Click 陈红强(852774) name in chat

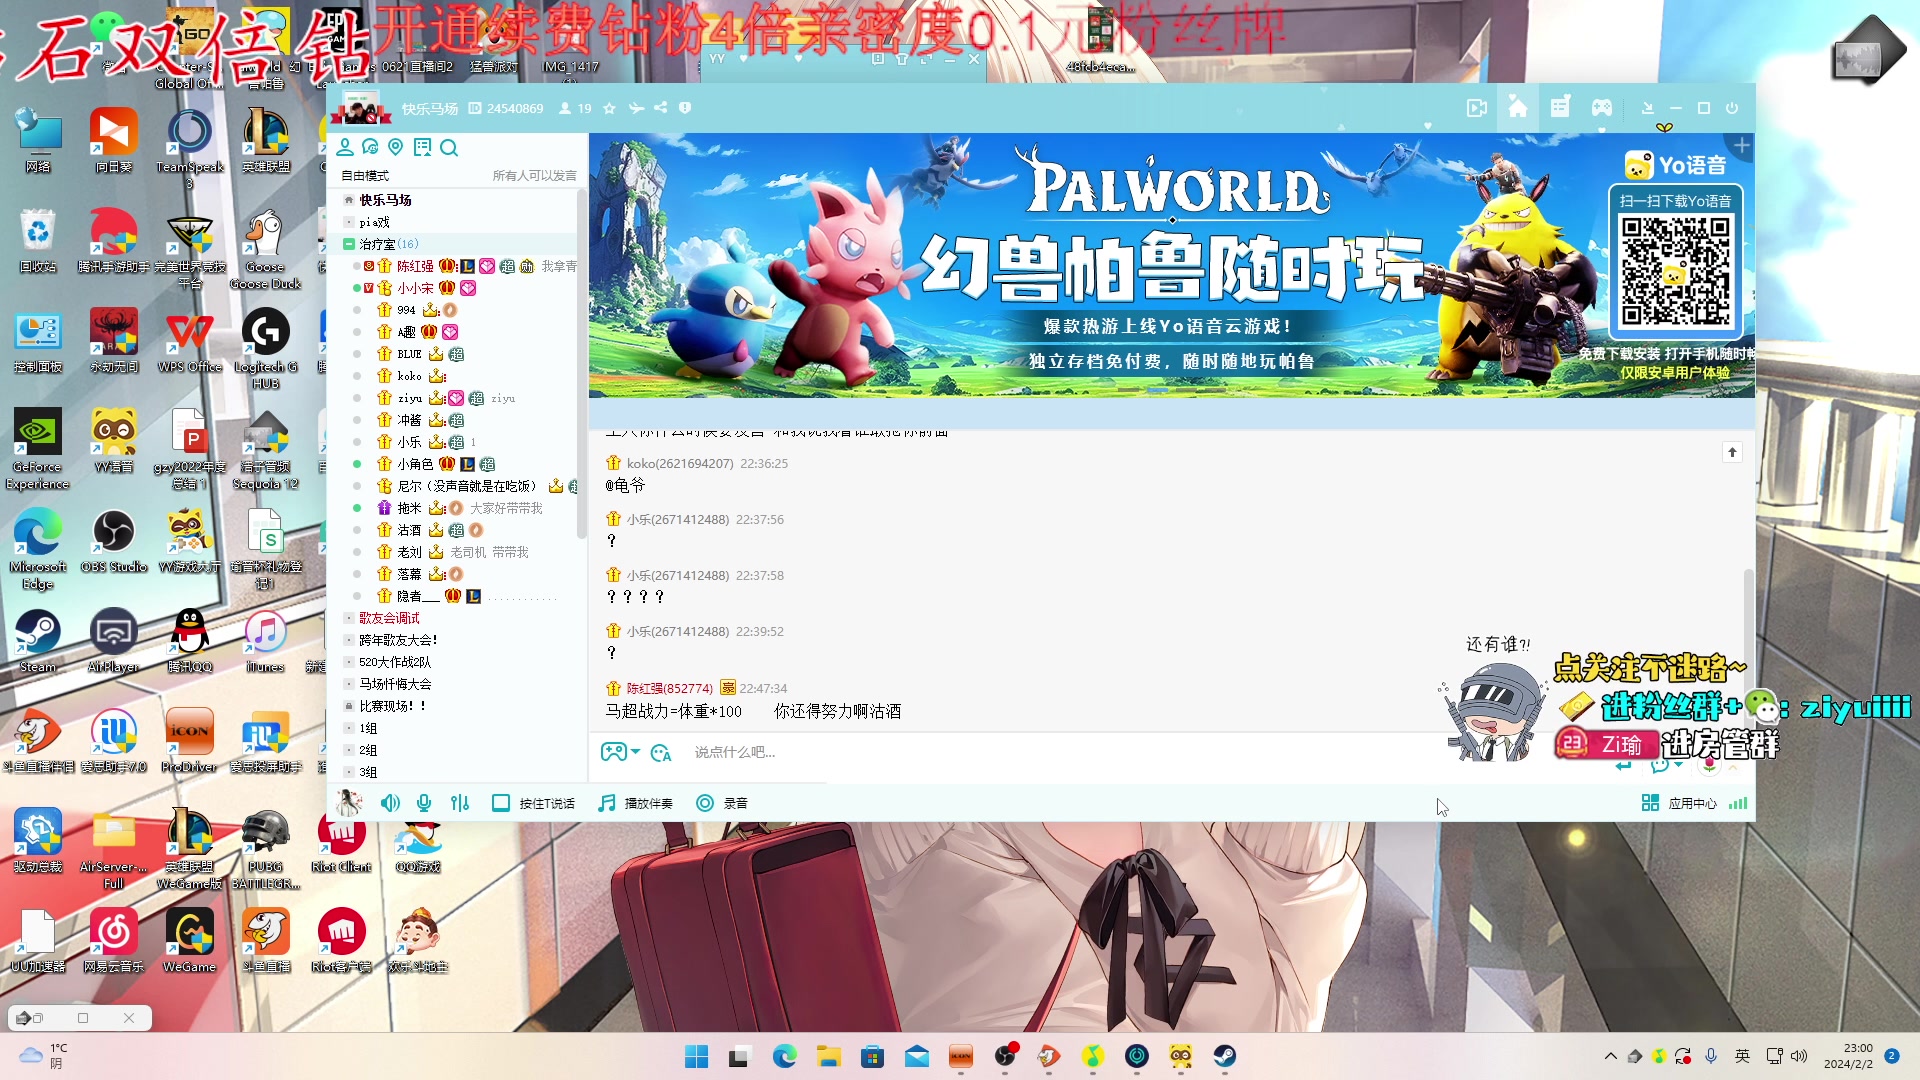670,688
